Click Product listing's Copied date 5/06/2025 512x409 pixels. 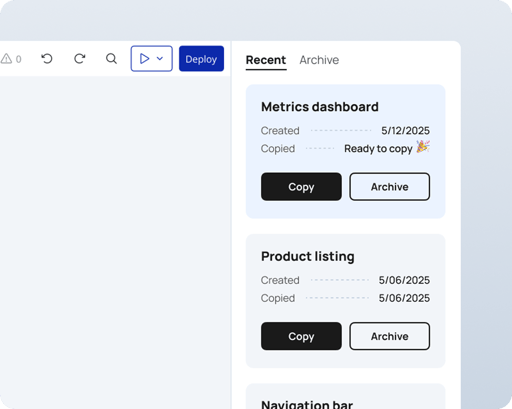(404, 298)
